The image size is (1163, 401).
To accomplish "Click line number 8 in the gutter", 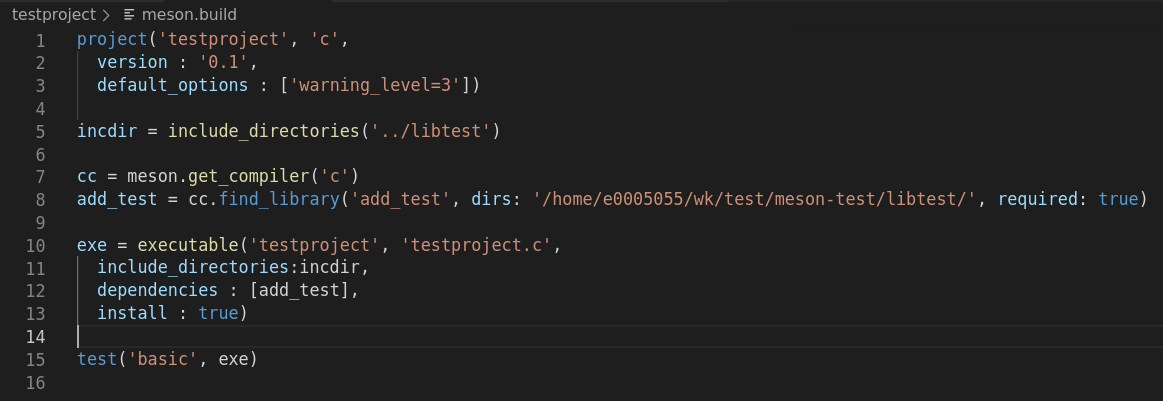I will coord(39,200).
